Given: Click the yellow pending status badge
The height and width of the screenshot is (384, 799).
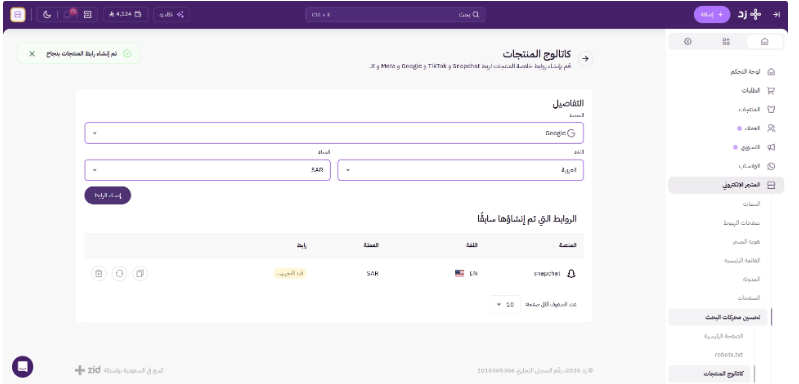Looking at the screenshot, I should pyautogui.click(x=290, y=273).
